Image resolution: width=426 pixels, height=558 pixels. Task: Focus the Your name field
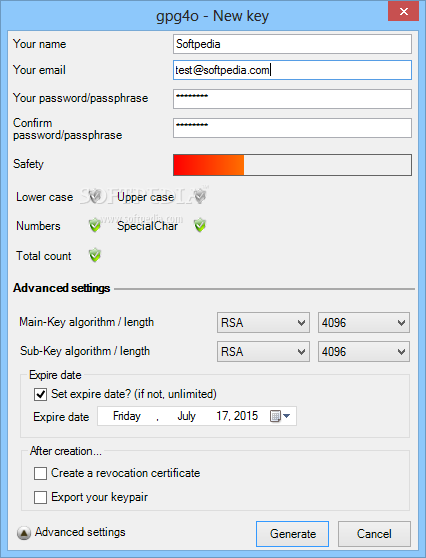point(292,44)
